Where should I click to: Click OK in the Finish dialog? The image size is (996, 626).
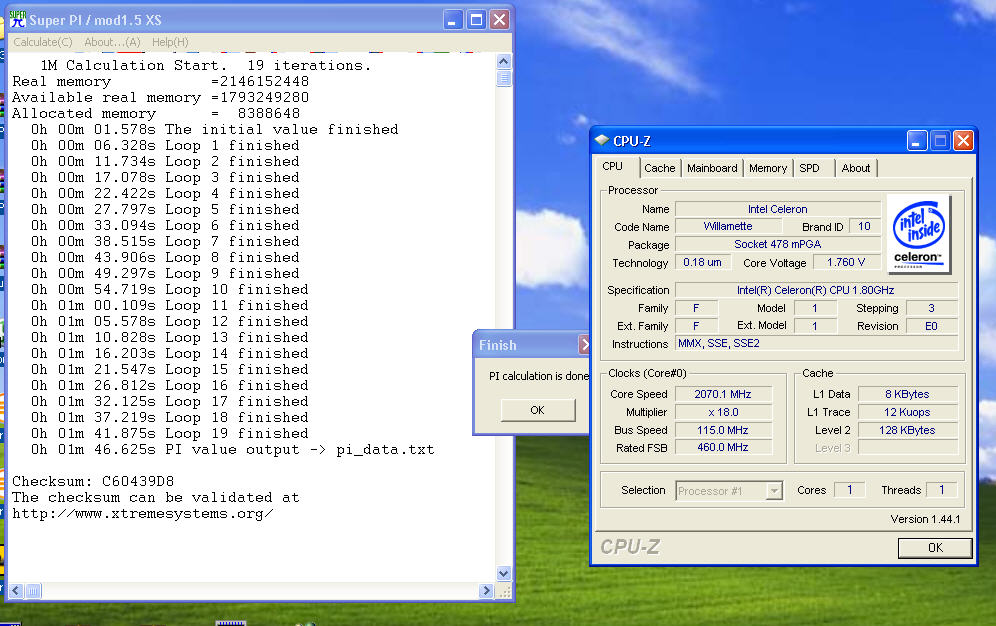[x=537, y=410]
